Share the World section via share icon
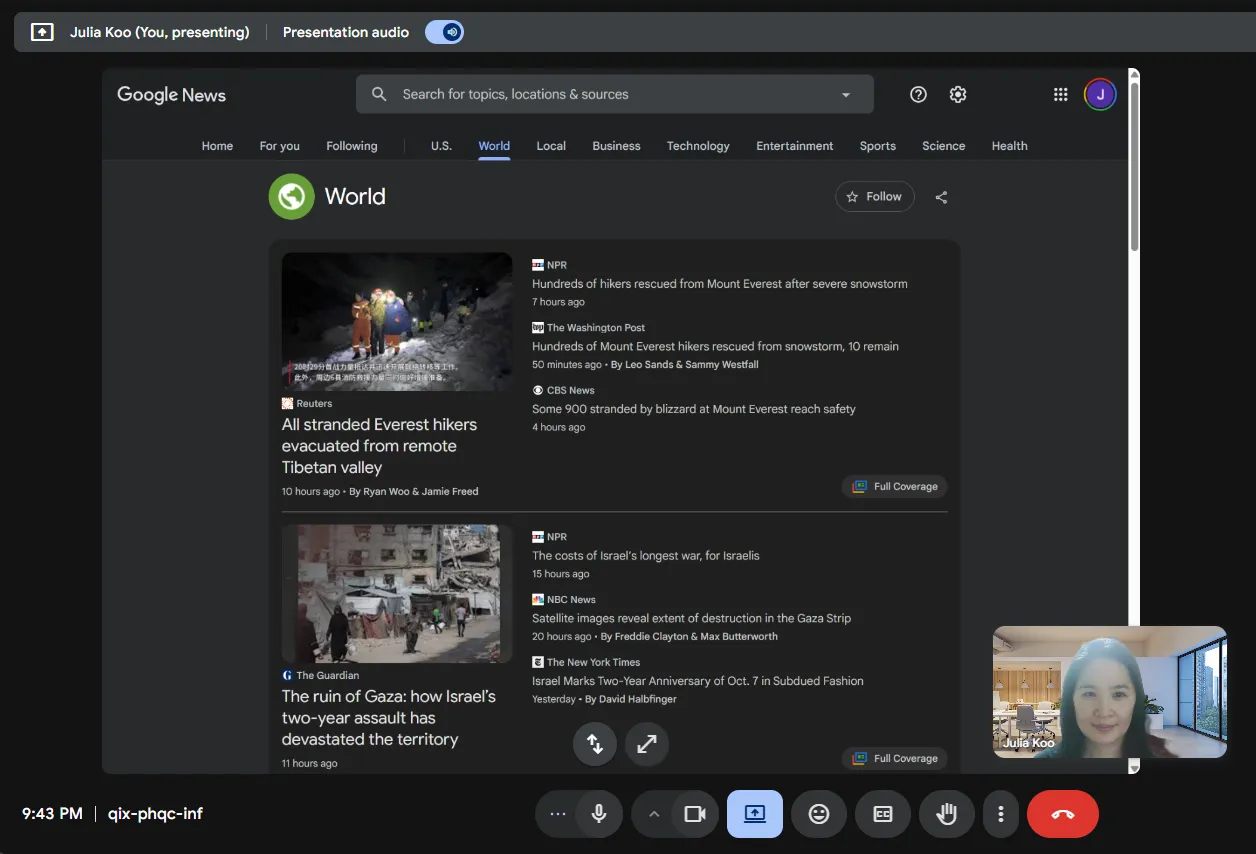 click(x=941, y=197)
